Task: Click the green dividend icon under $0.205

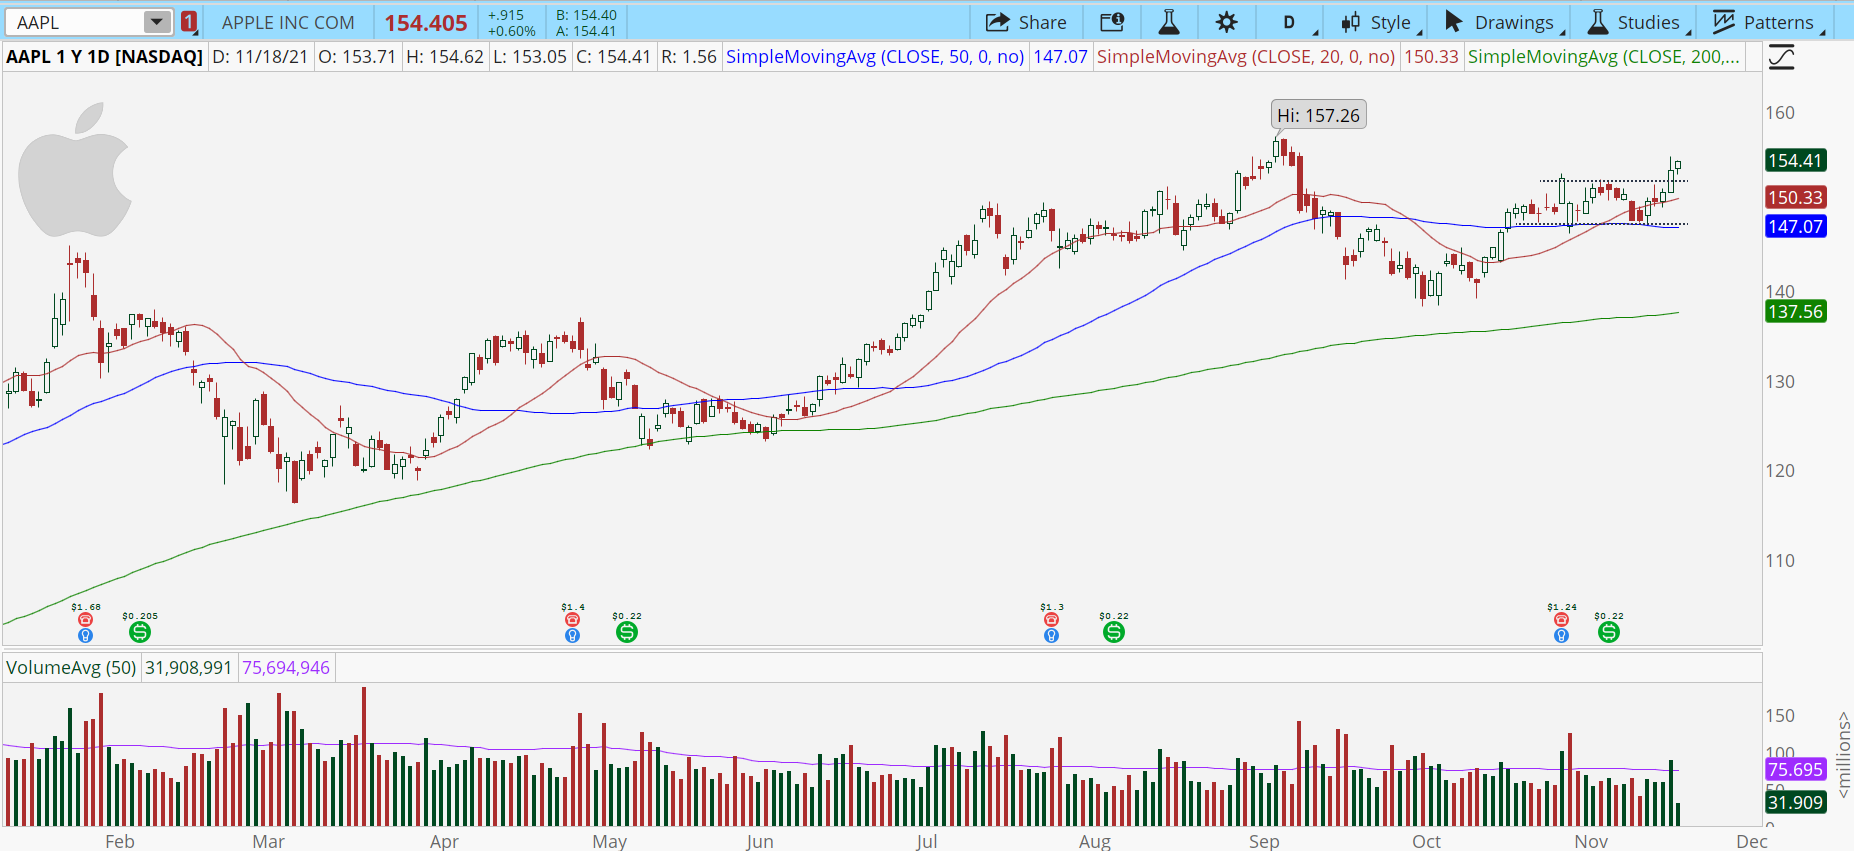Action: (x=140, y=632)
